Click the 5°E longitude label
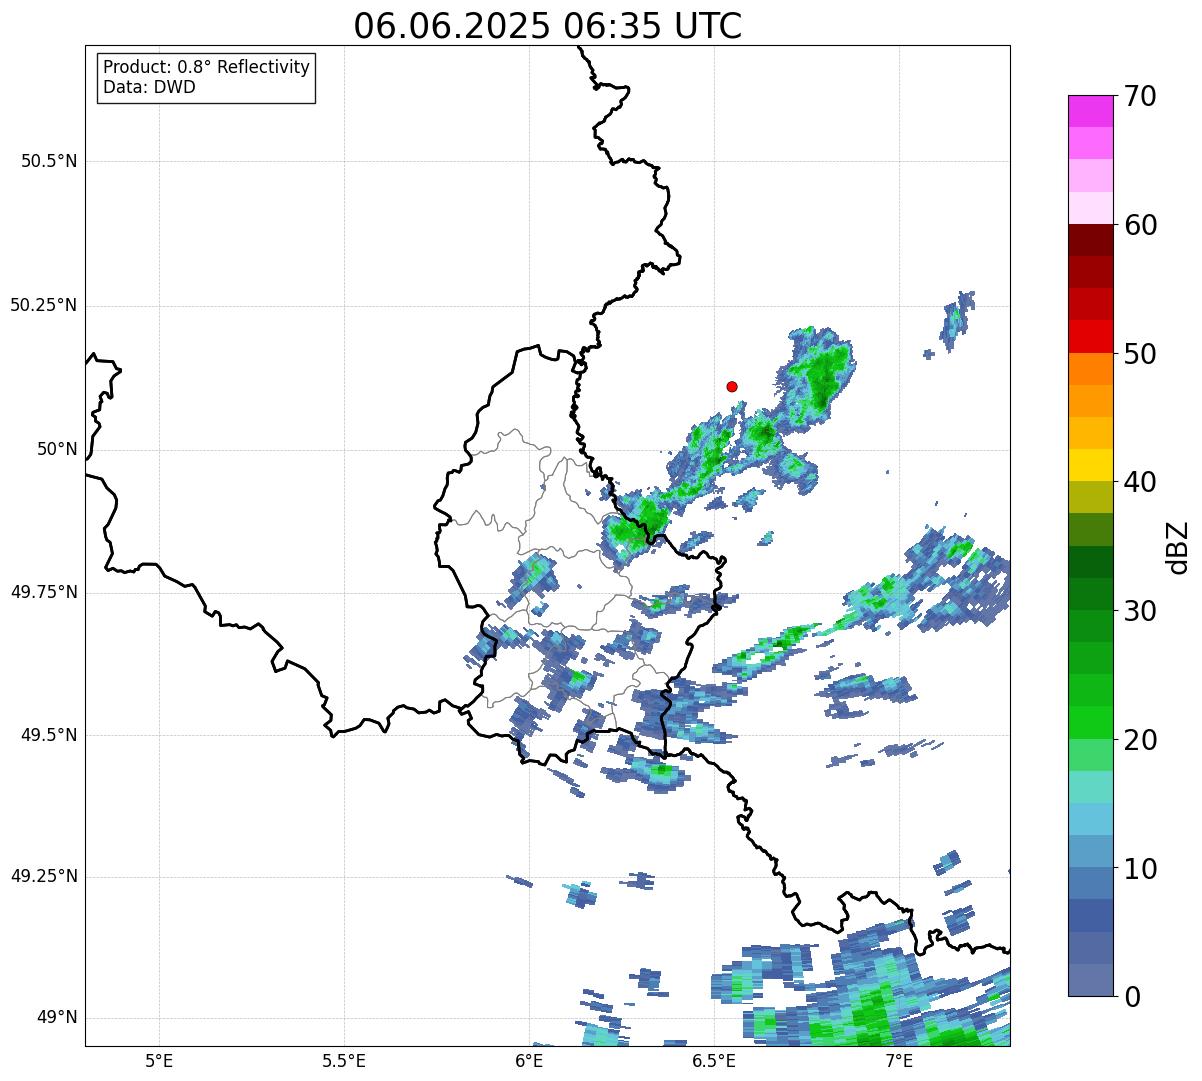Viewport: 1202px width, 1081px height. [x=159, y=1060]
